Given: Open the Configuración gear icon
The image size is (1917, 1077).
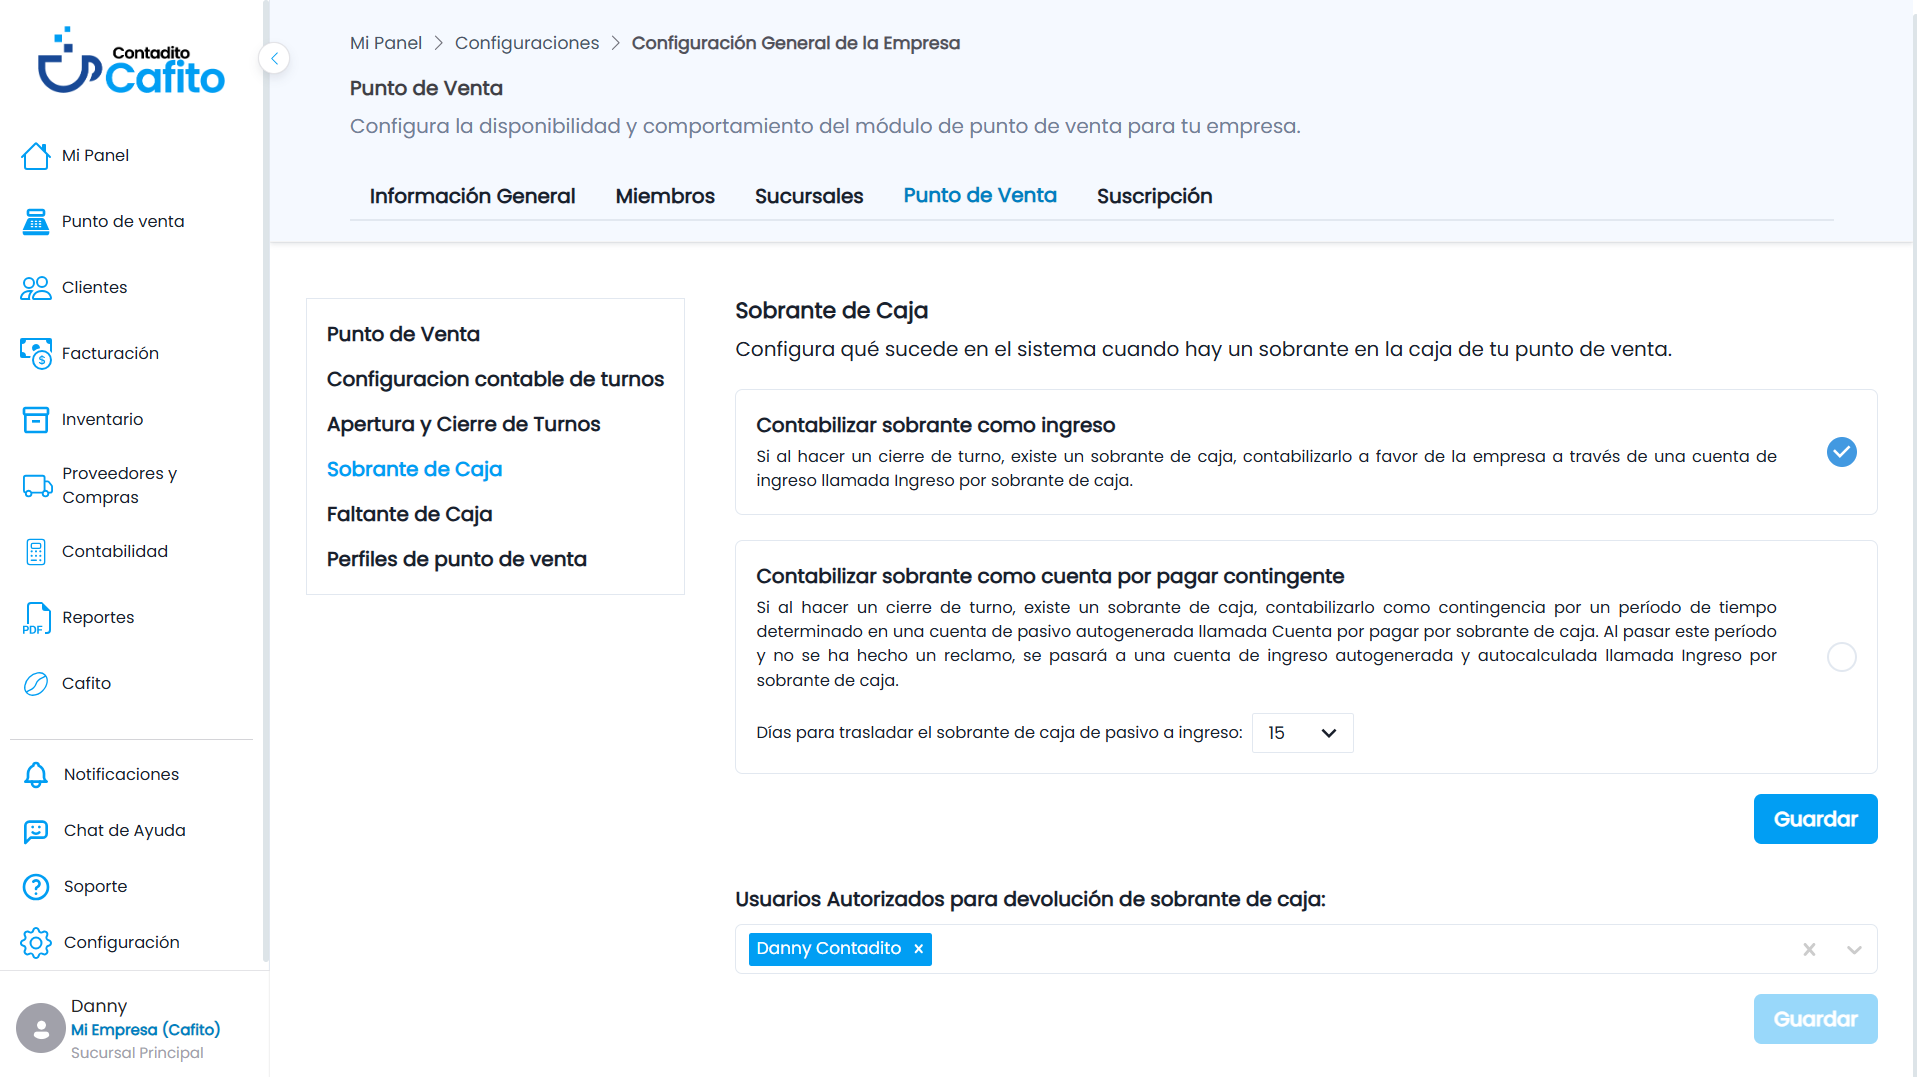Looking at the screenshot, I should coord(36,943).
